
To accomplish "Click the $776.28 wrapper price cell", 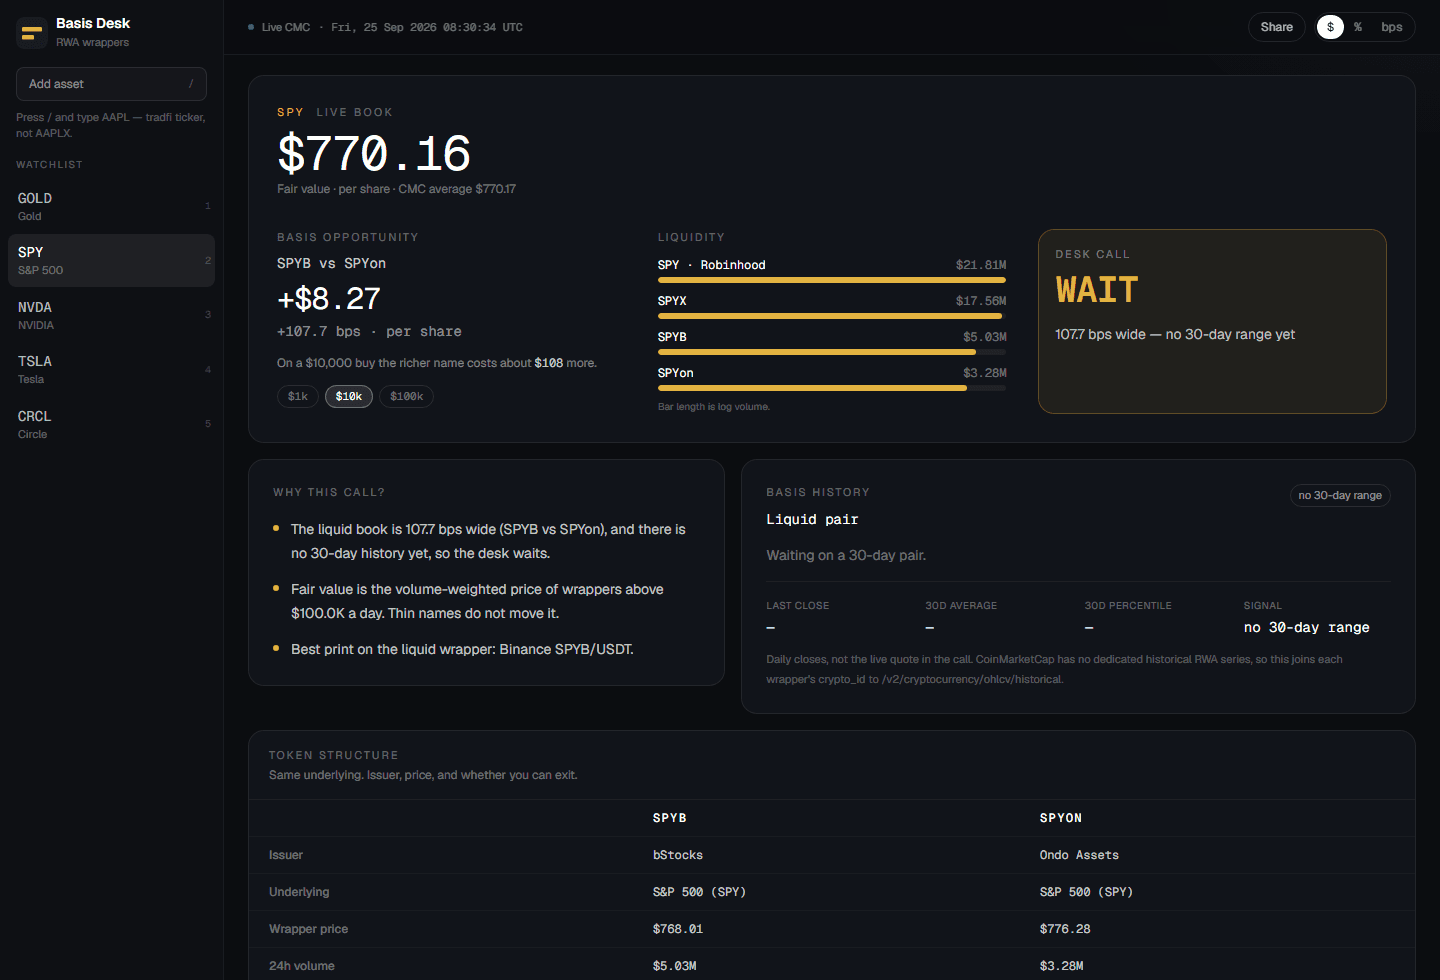I will click(x=1065, y=929).
